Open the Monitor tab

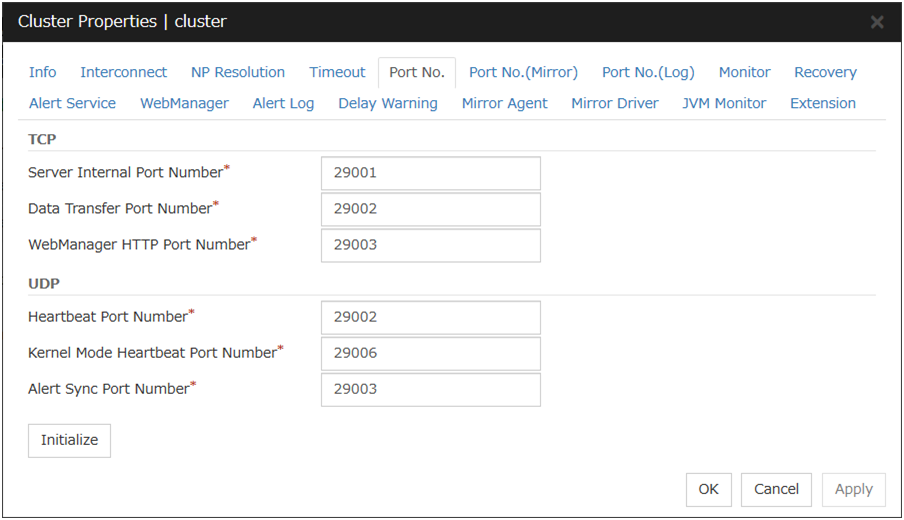(744, 72)
